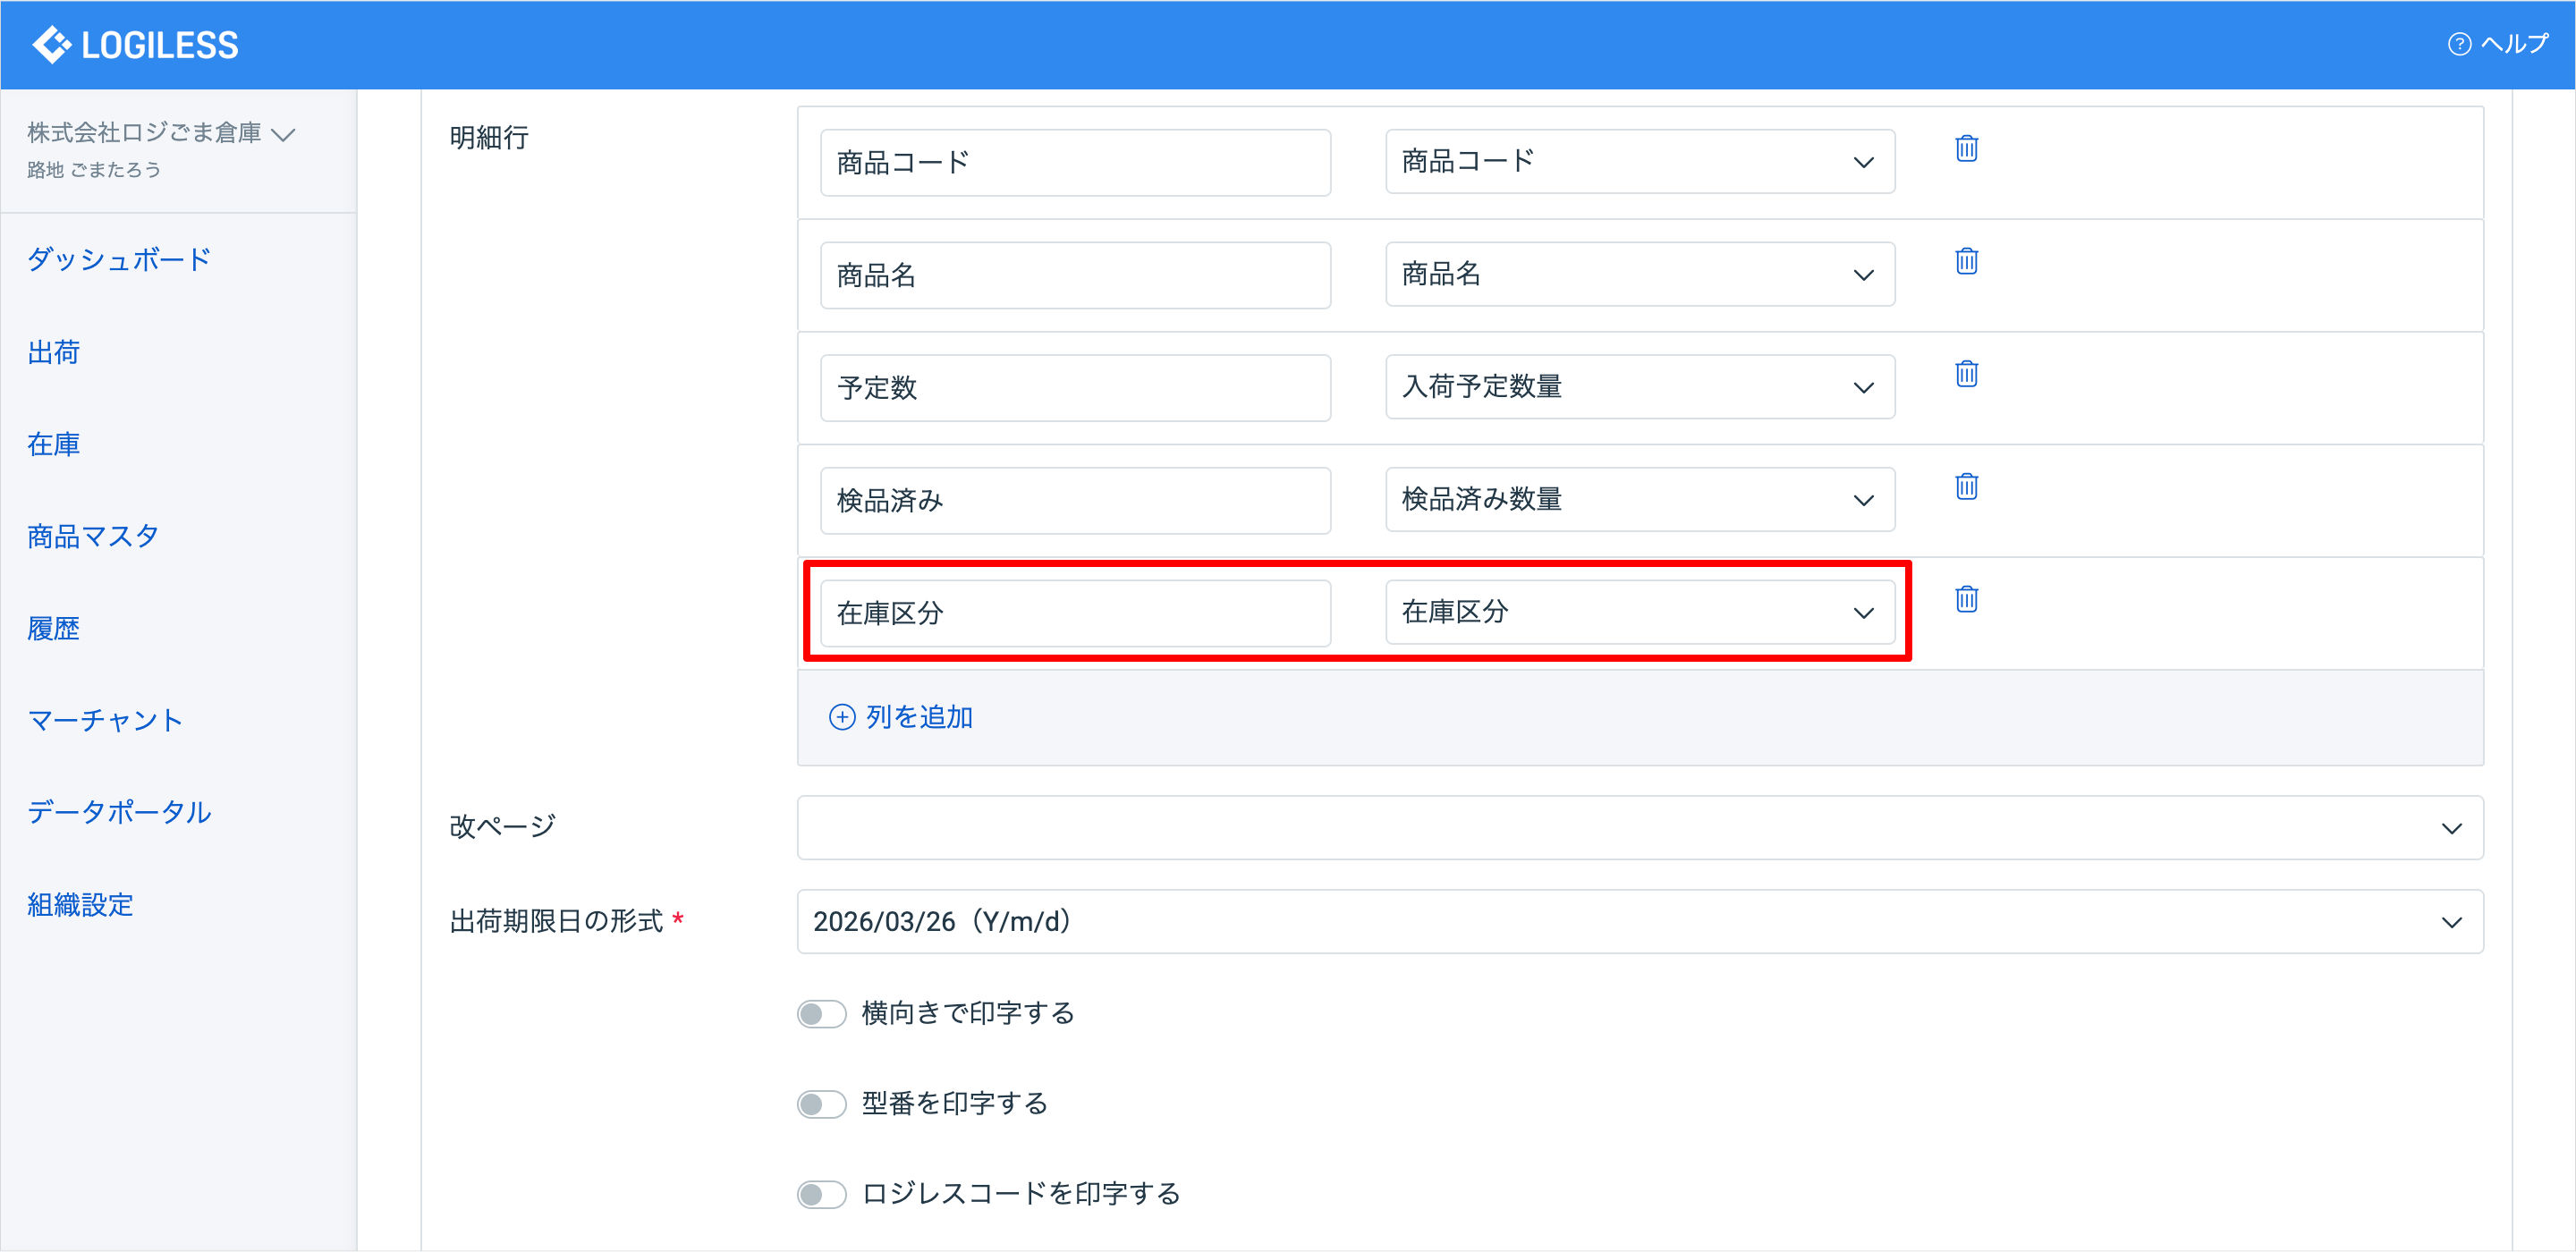Open the ダッシュボード link
The image size is (2576, 1252).
pos(119,260)
